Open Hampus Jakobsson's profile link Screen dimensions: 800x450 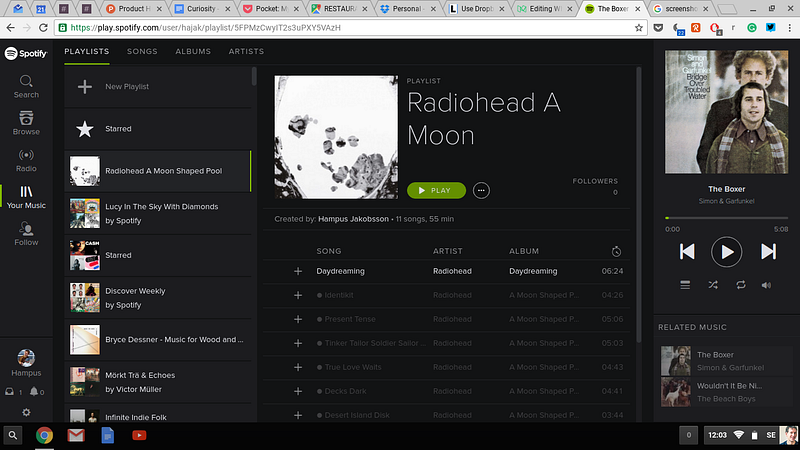pos(353,219)
